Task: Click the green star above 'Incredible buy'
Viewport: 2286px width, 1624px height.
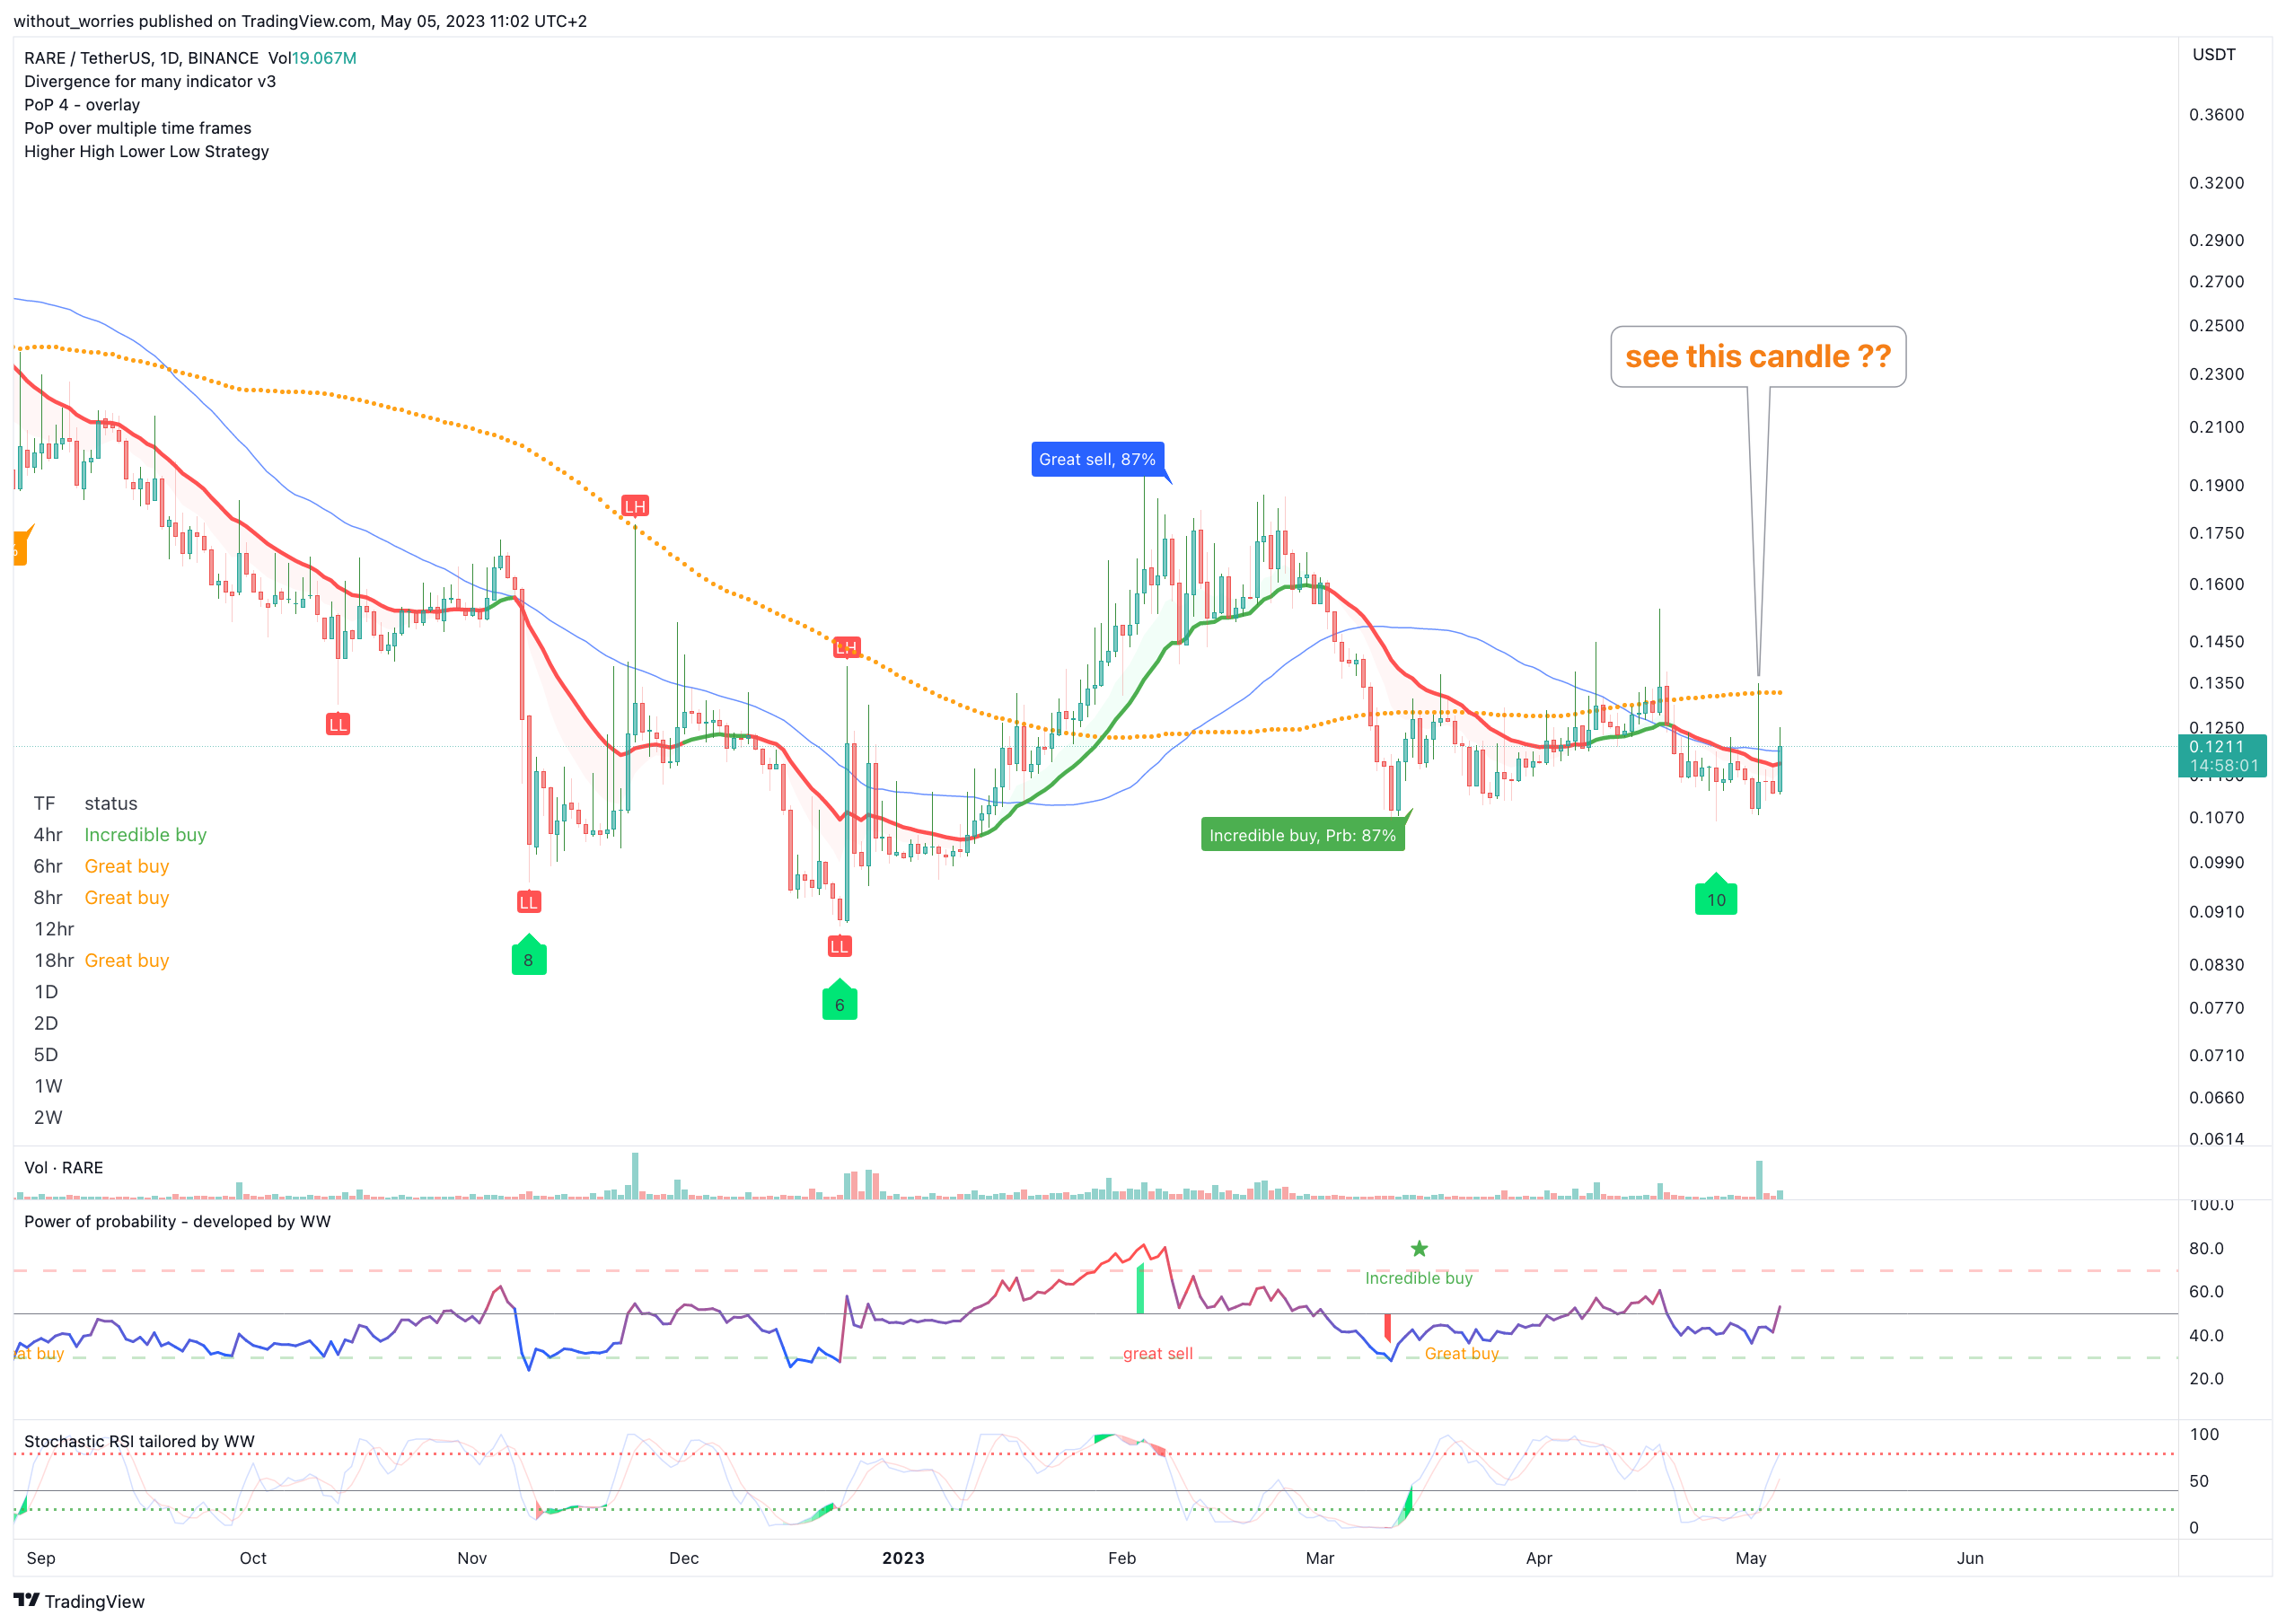Action: point(1419,1248)
